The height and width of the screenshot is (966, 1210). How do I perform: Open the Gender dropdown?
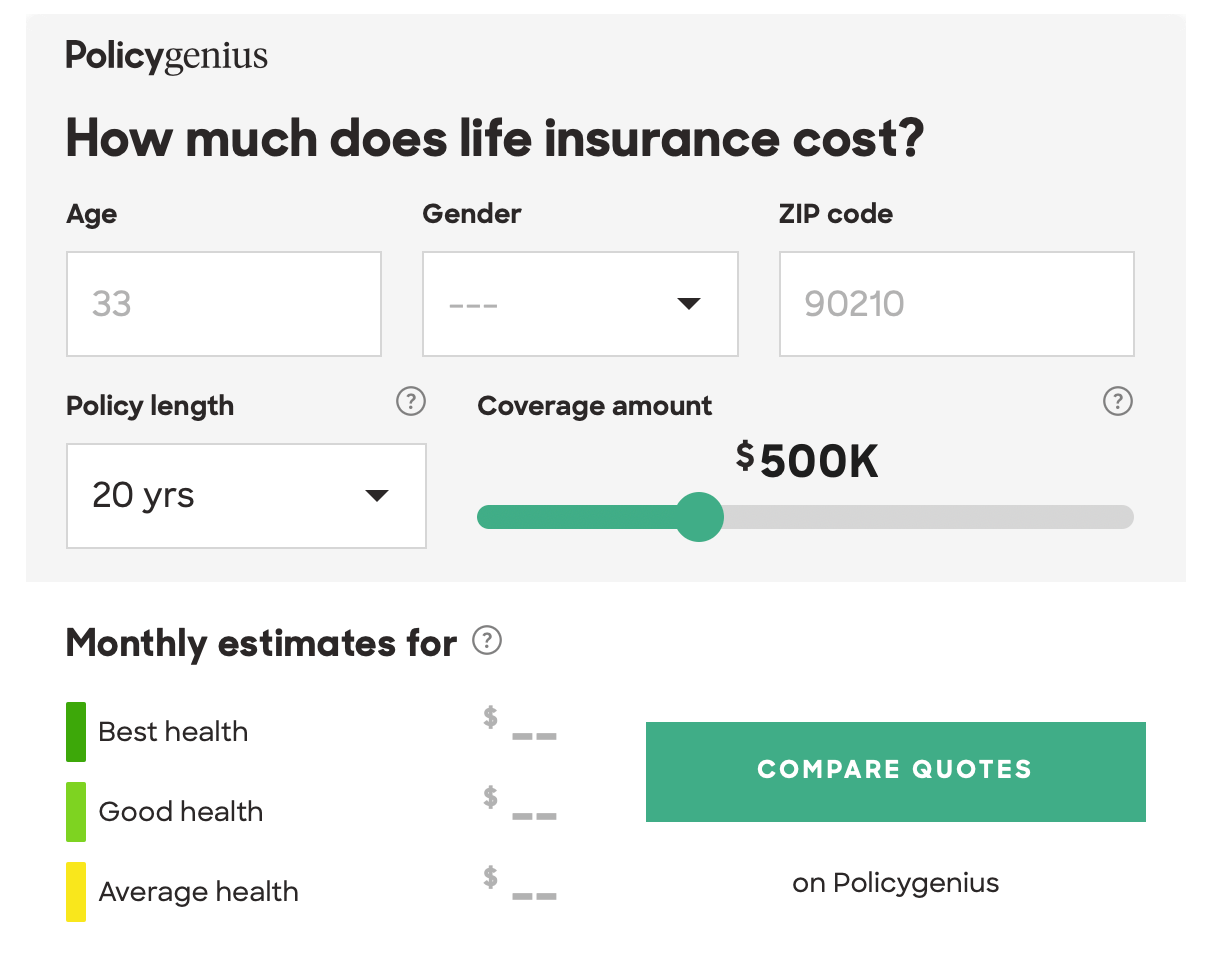point(580,303)
